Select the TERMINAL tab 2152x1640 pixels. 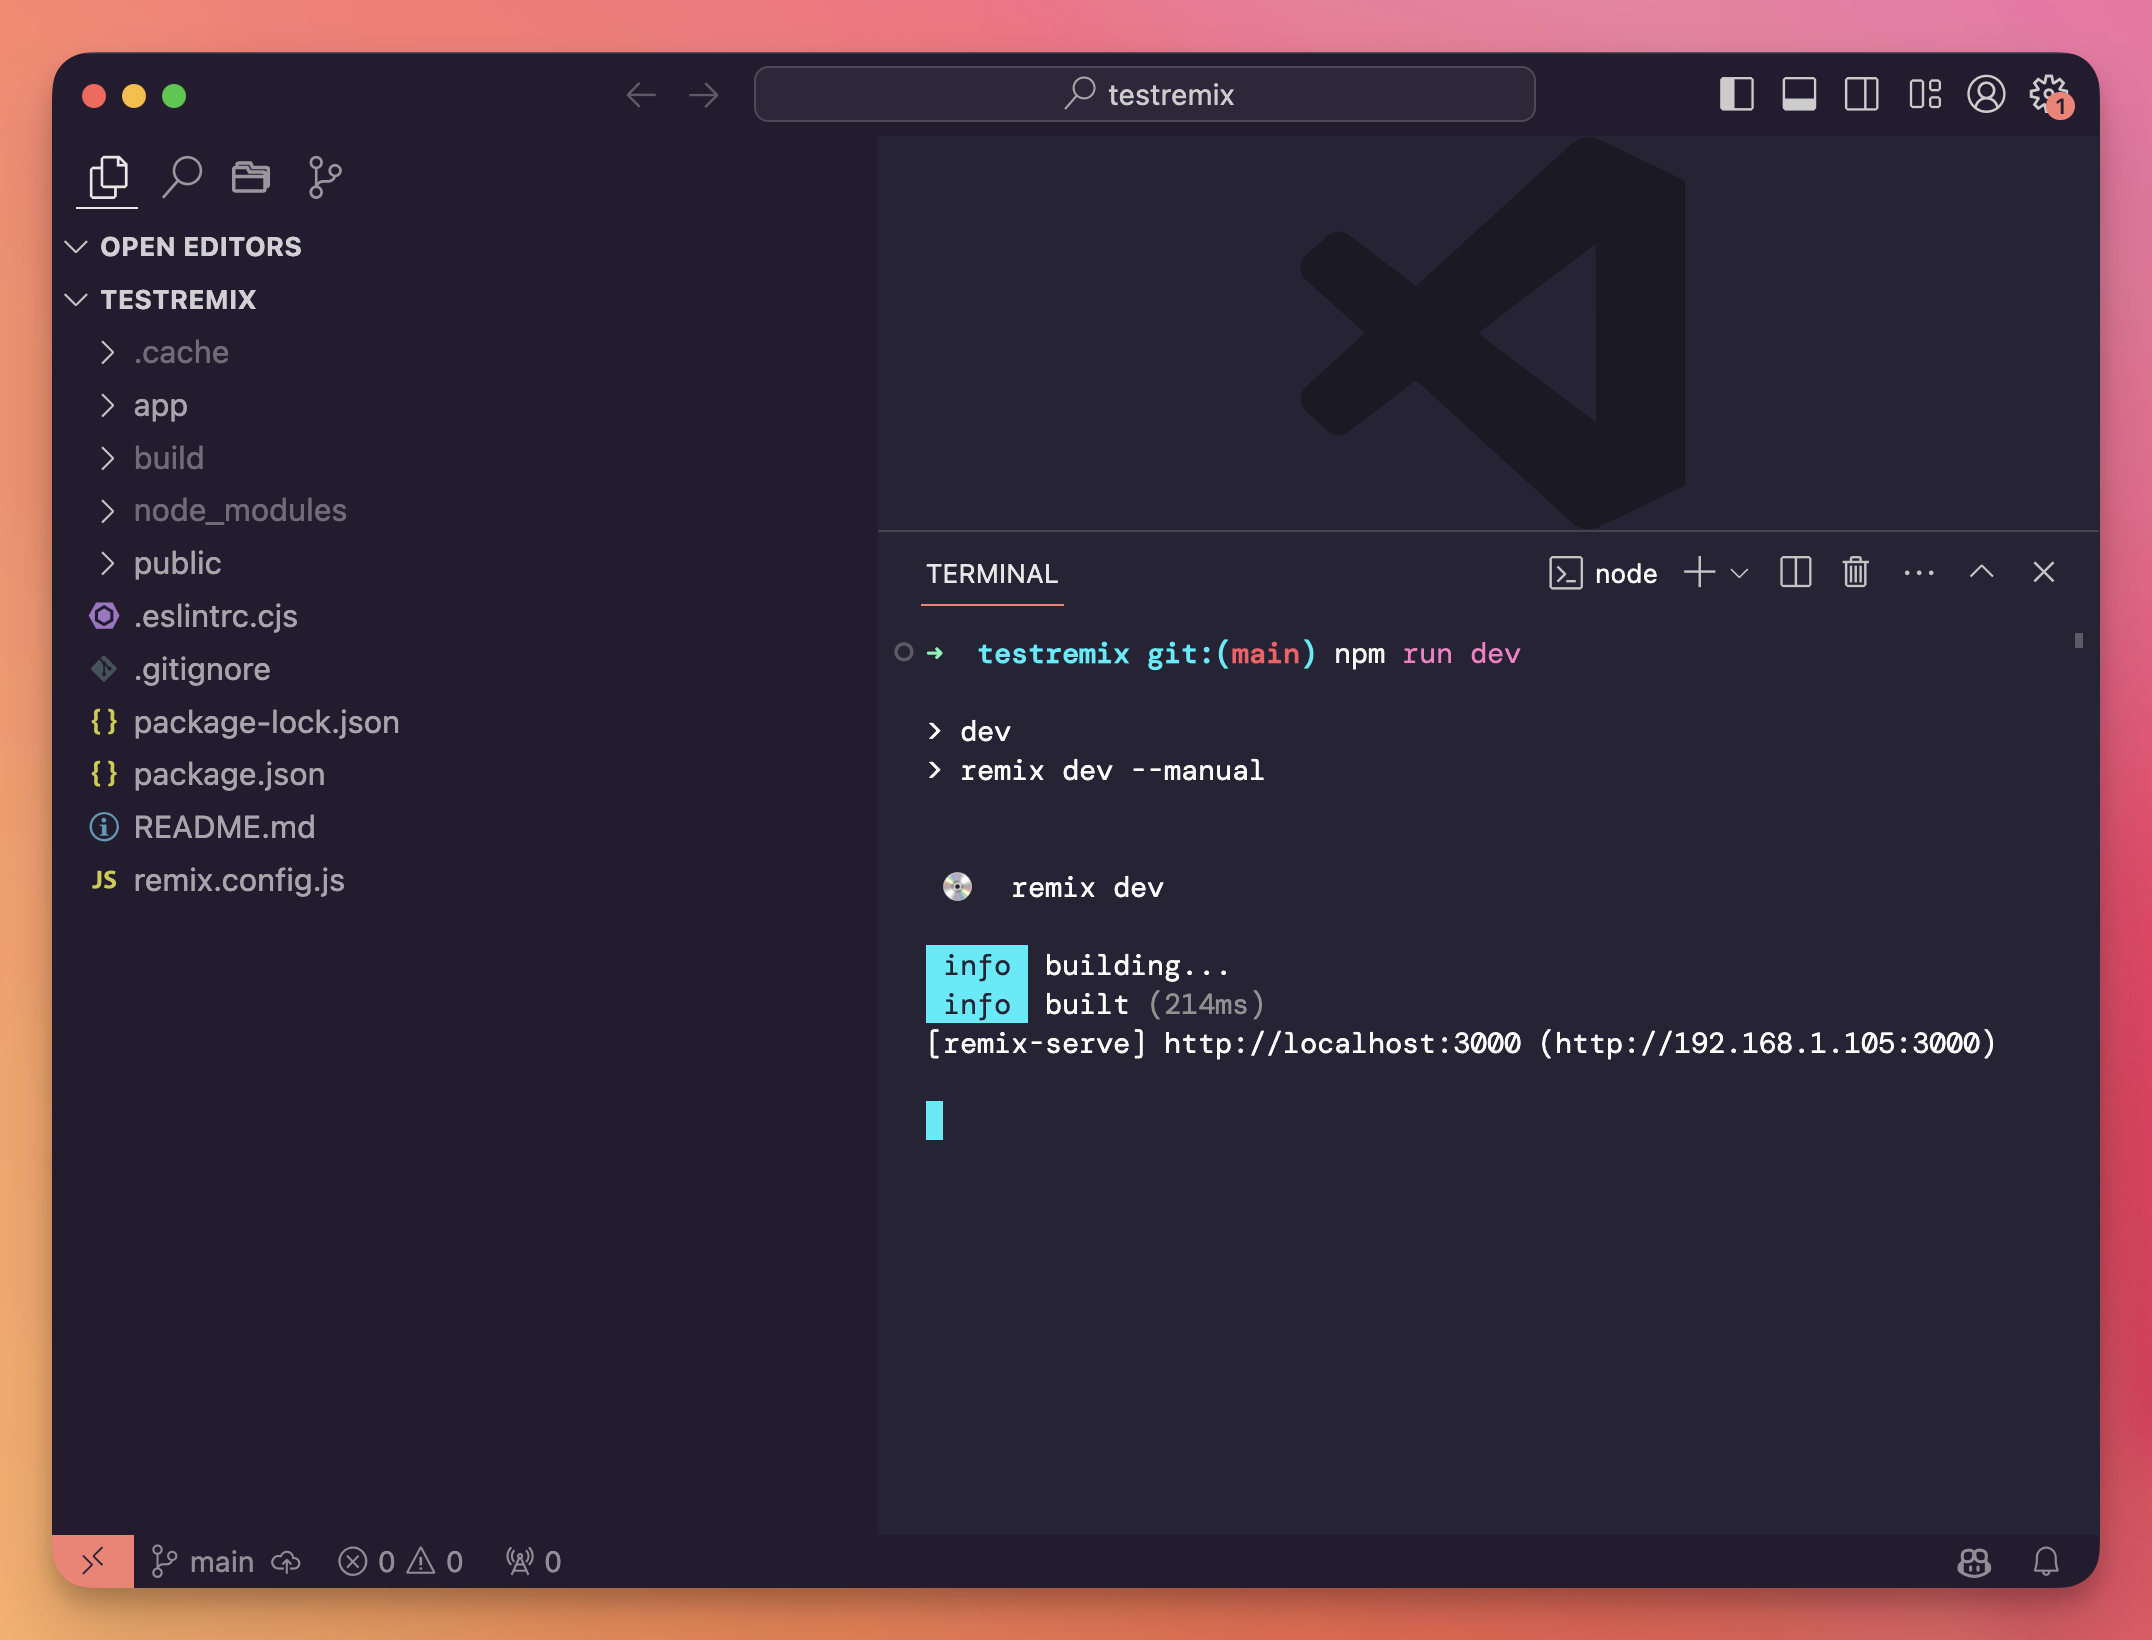[991, 574]
